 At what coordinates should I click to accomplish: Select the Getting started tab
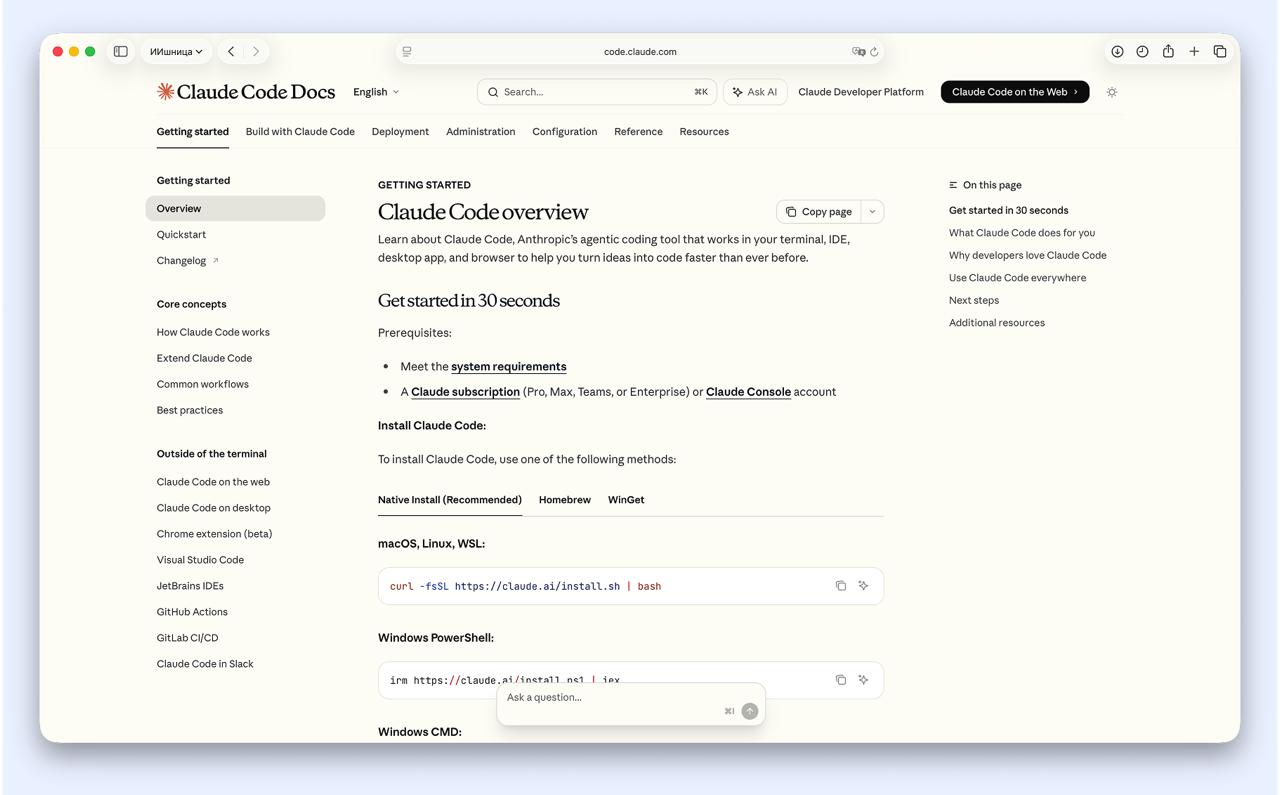point(193,132)
